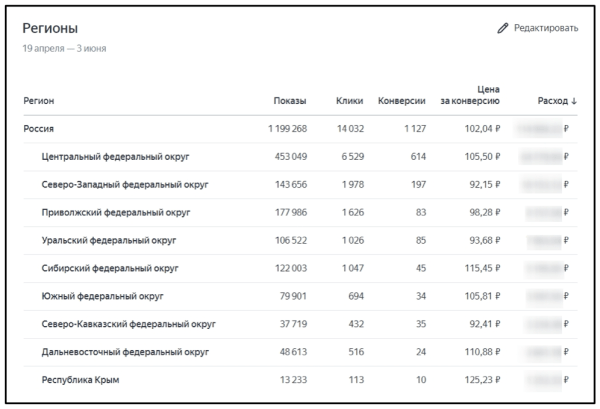Select Южный федеральный округ row

[x=103, y=297]
